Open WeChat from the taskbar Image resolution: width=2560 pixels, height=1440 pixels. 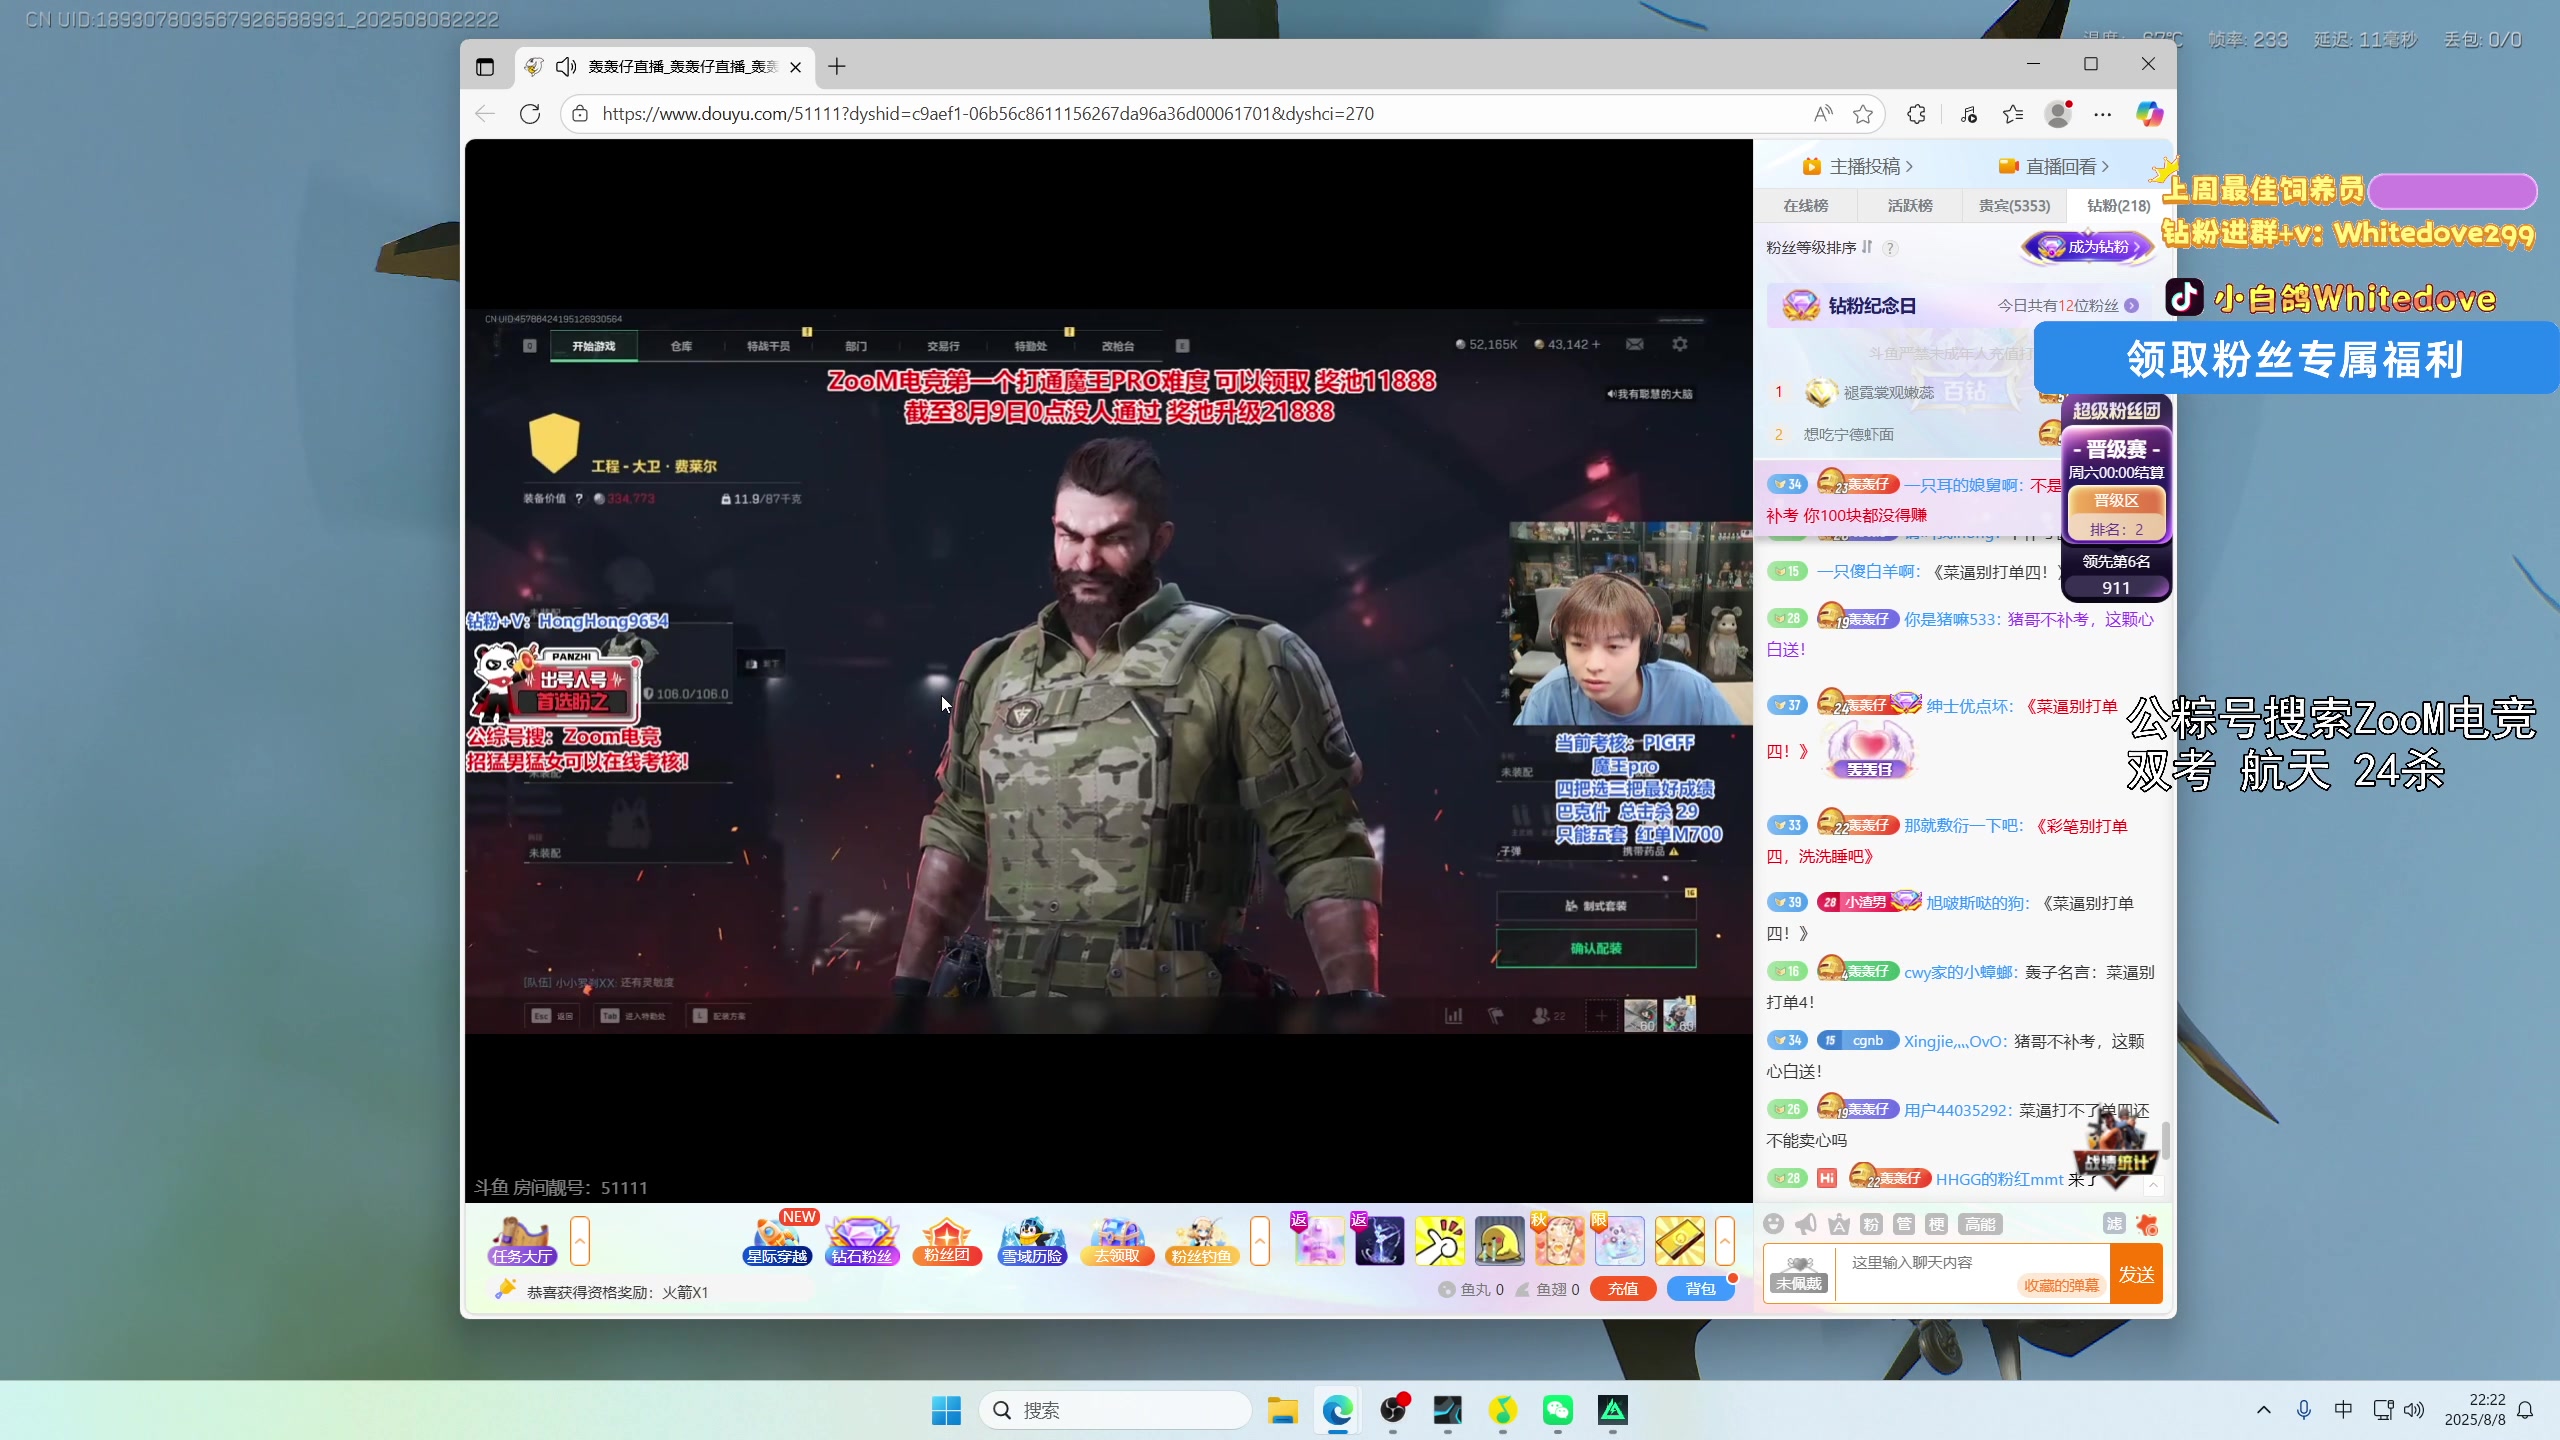pos(1558,1410)
